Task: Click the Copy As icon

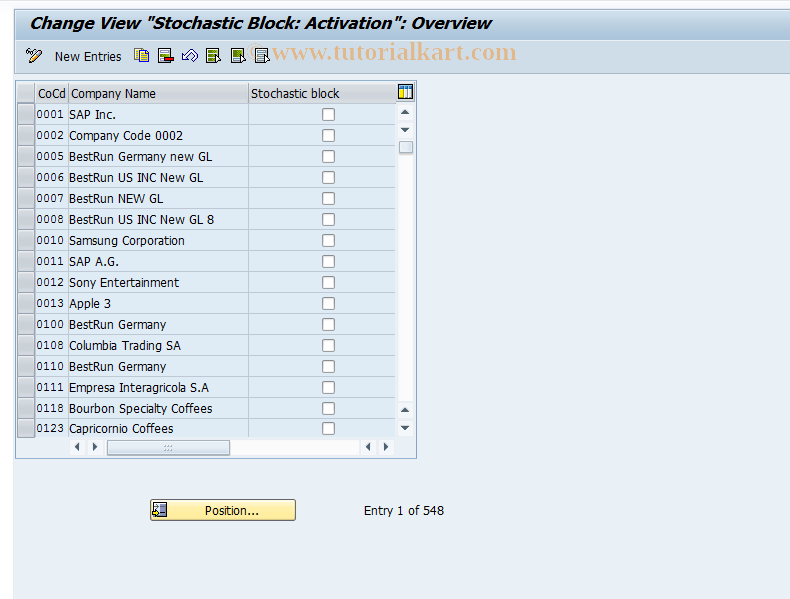Action: [142, 55]
